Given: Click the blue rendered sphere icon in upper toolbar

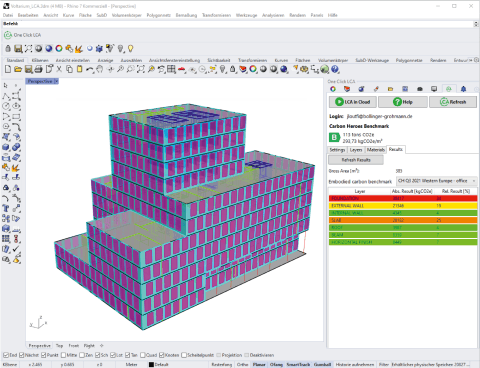Looking at the screenshot, I should tap(49, 49).
